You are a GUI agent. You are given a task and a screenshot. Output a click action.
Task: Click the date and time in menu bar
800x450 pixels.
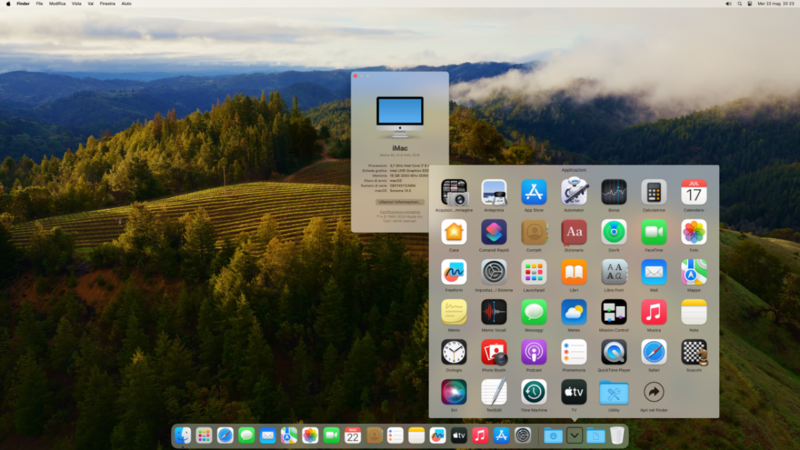click(776, 4)
